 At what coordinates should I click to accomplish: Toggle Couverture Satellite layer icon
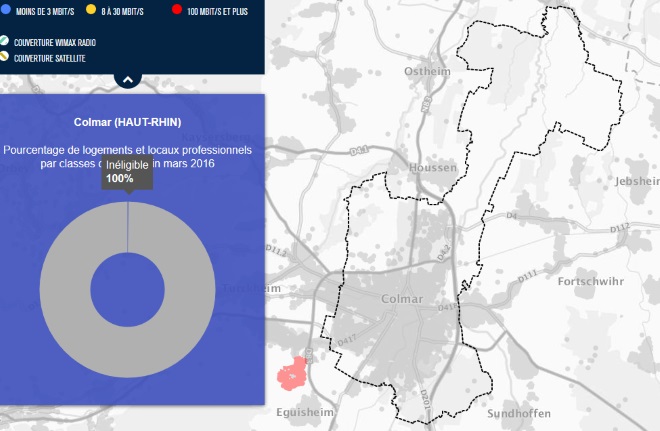(x=5, y=57)
